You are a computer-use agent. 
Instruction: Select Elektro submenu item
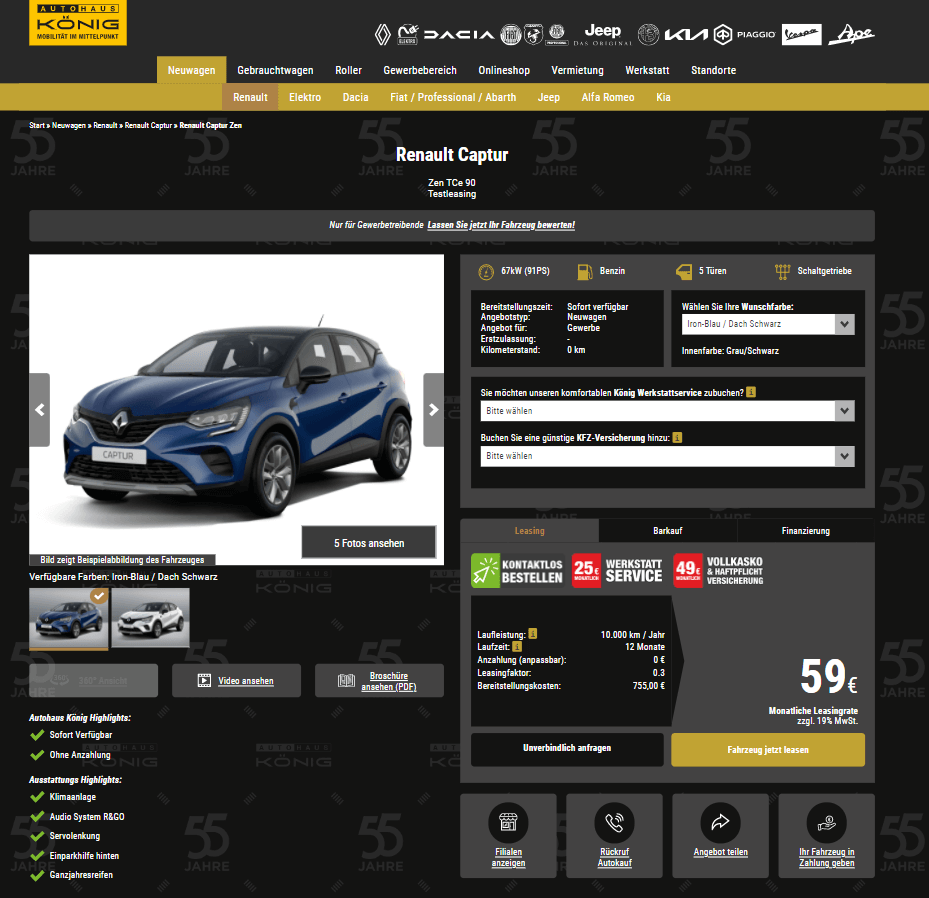(x=305, y=97)
